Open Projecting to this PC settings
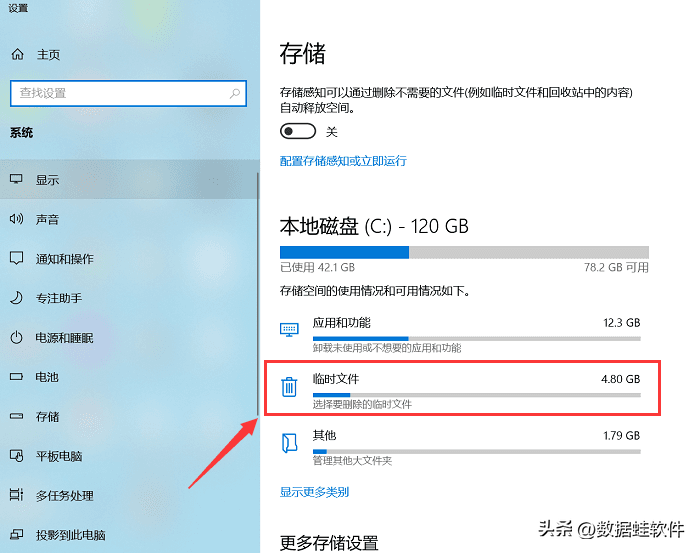700x553 pixels. coord(70,535)
